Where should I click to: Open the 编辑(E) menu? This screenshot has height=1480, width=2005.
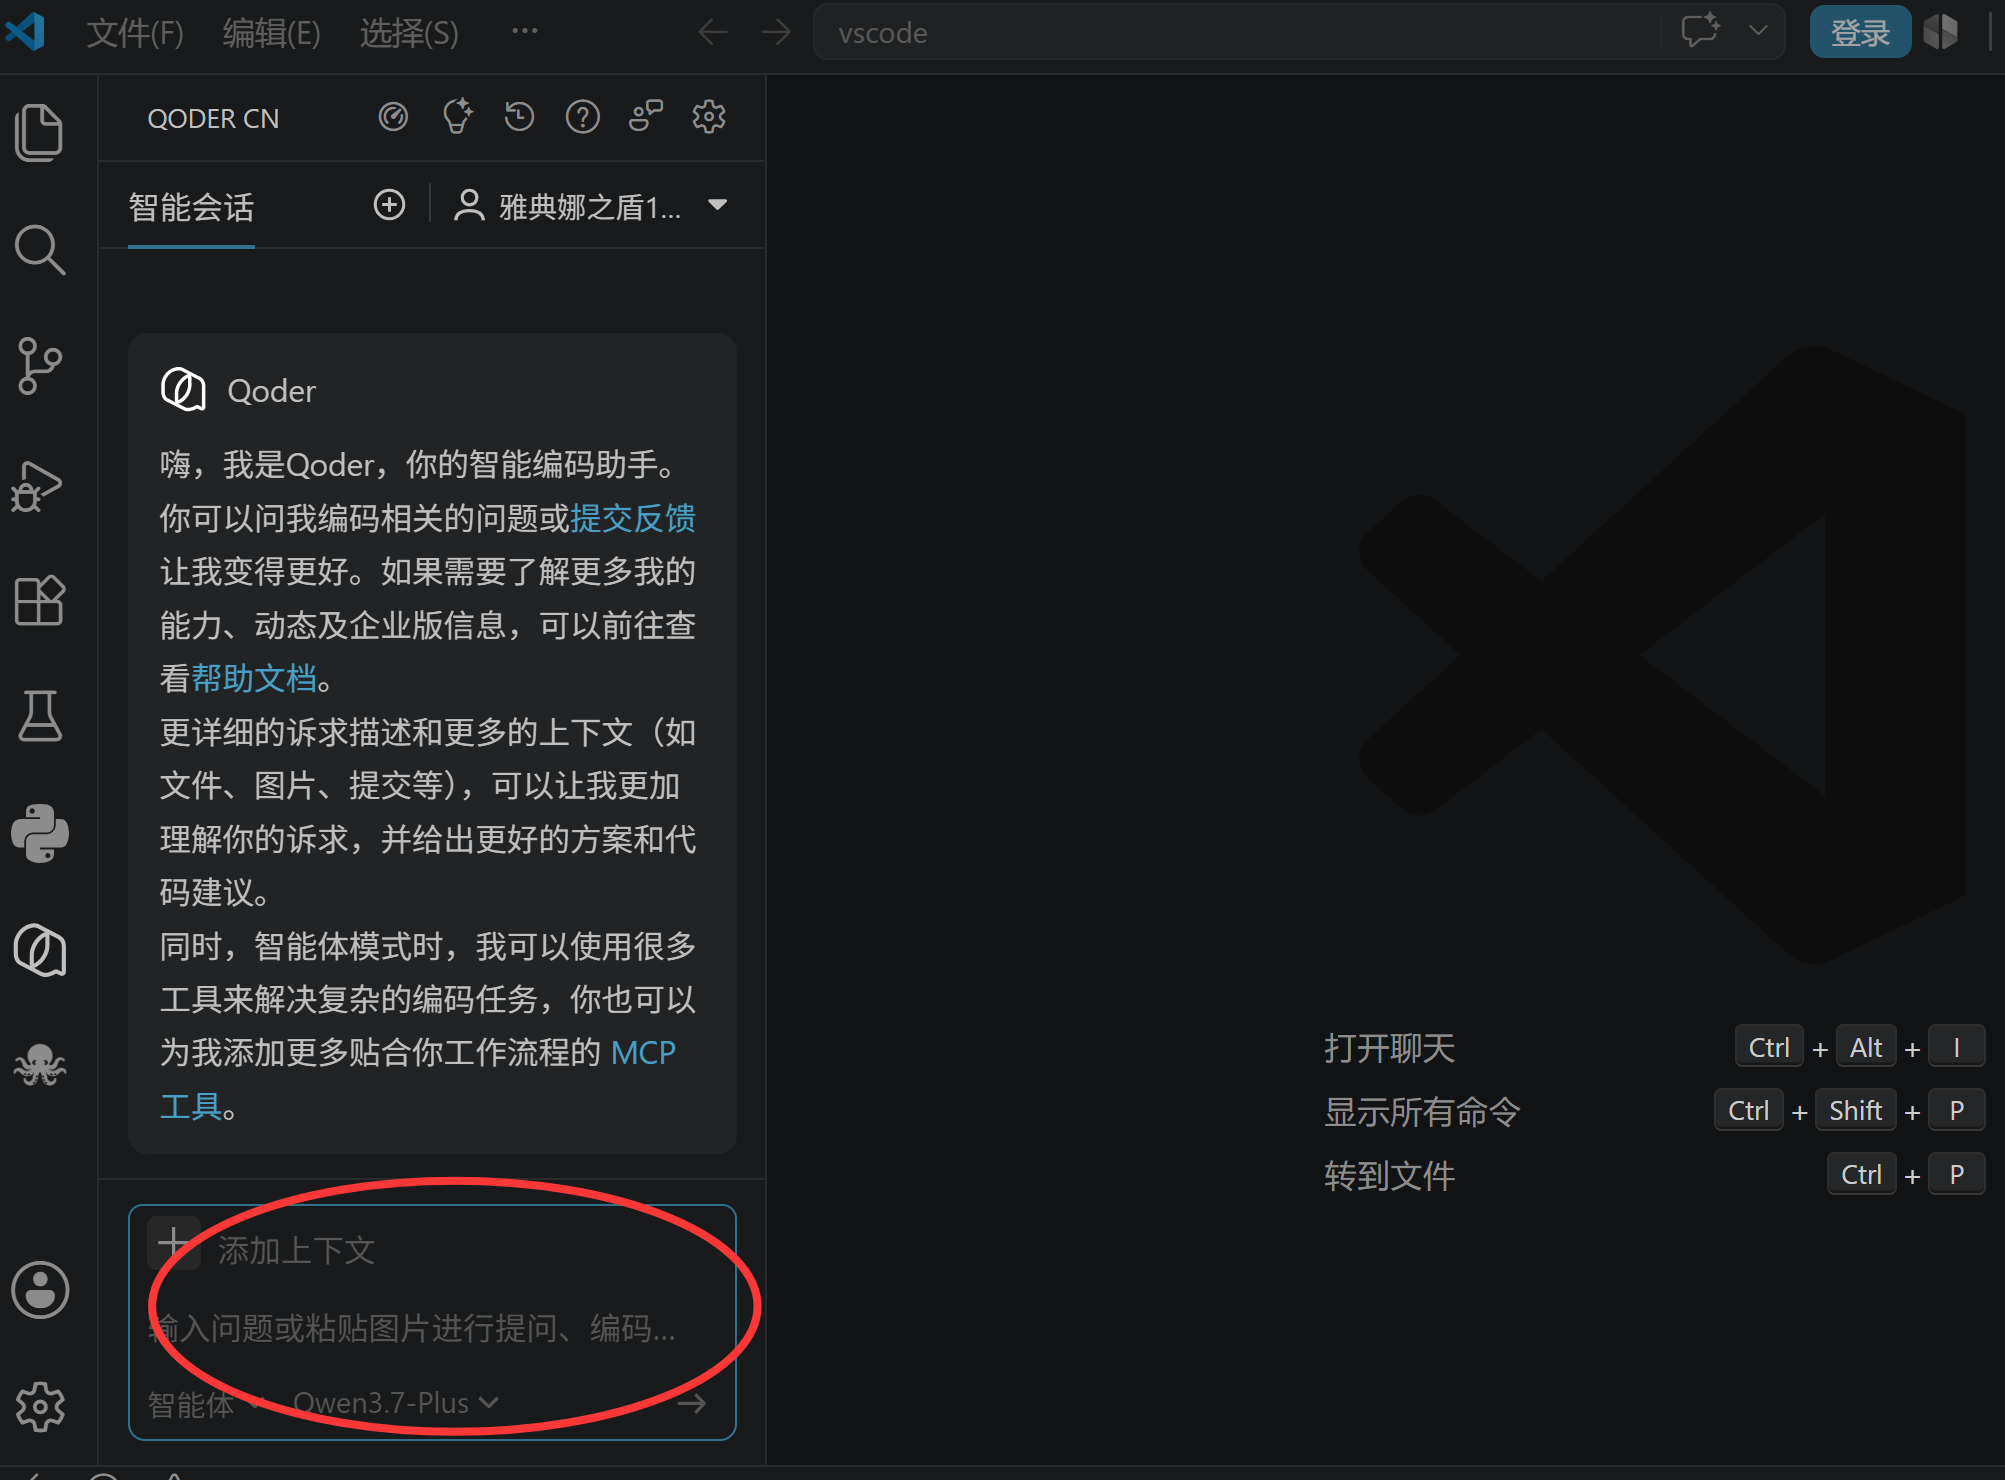(272, 33)
